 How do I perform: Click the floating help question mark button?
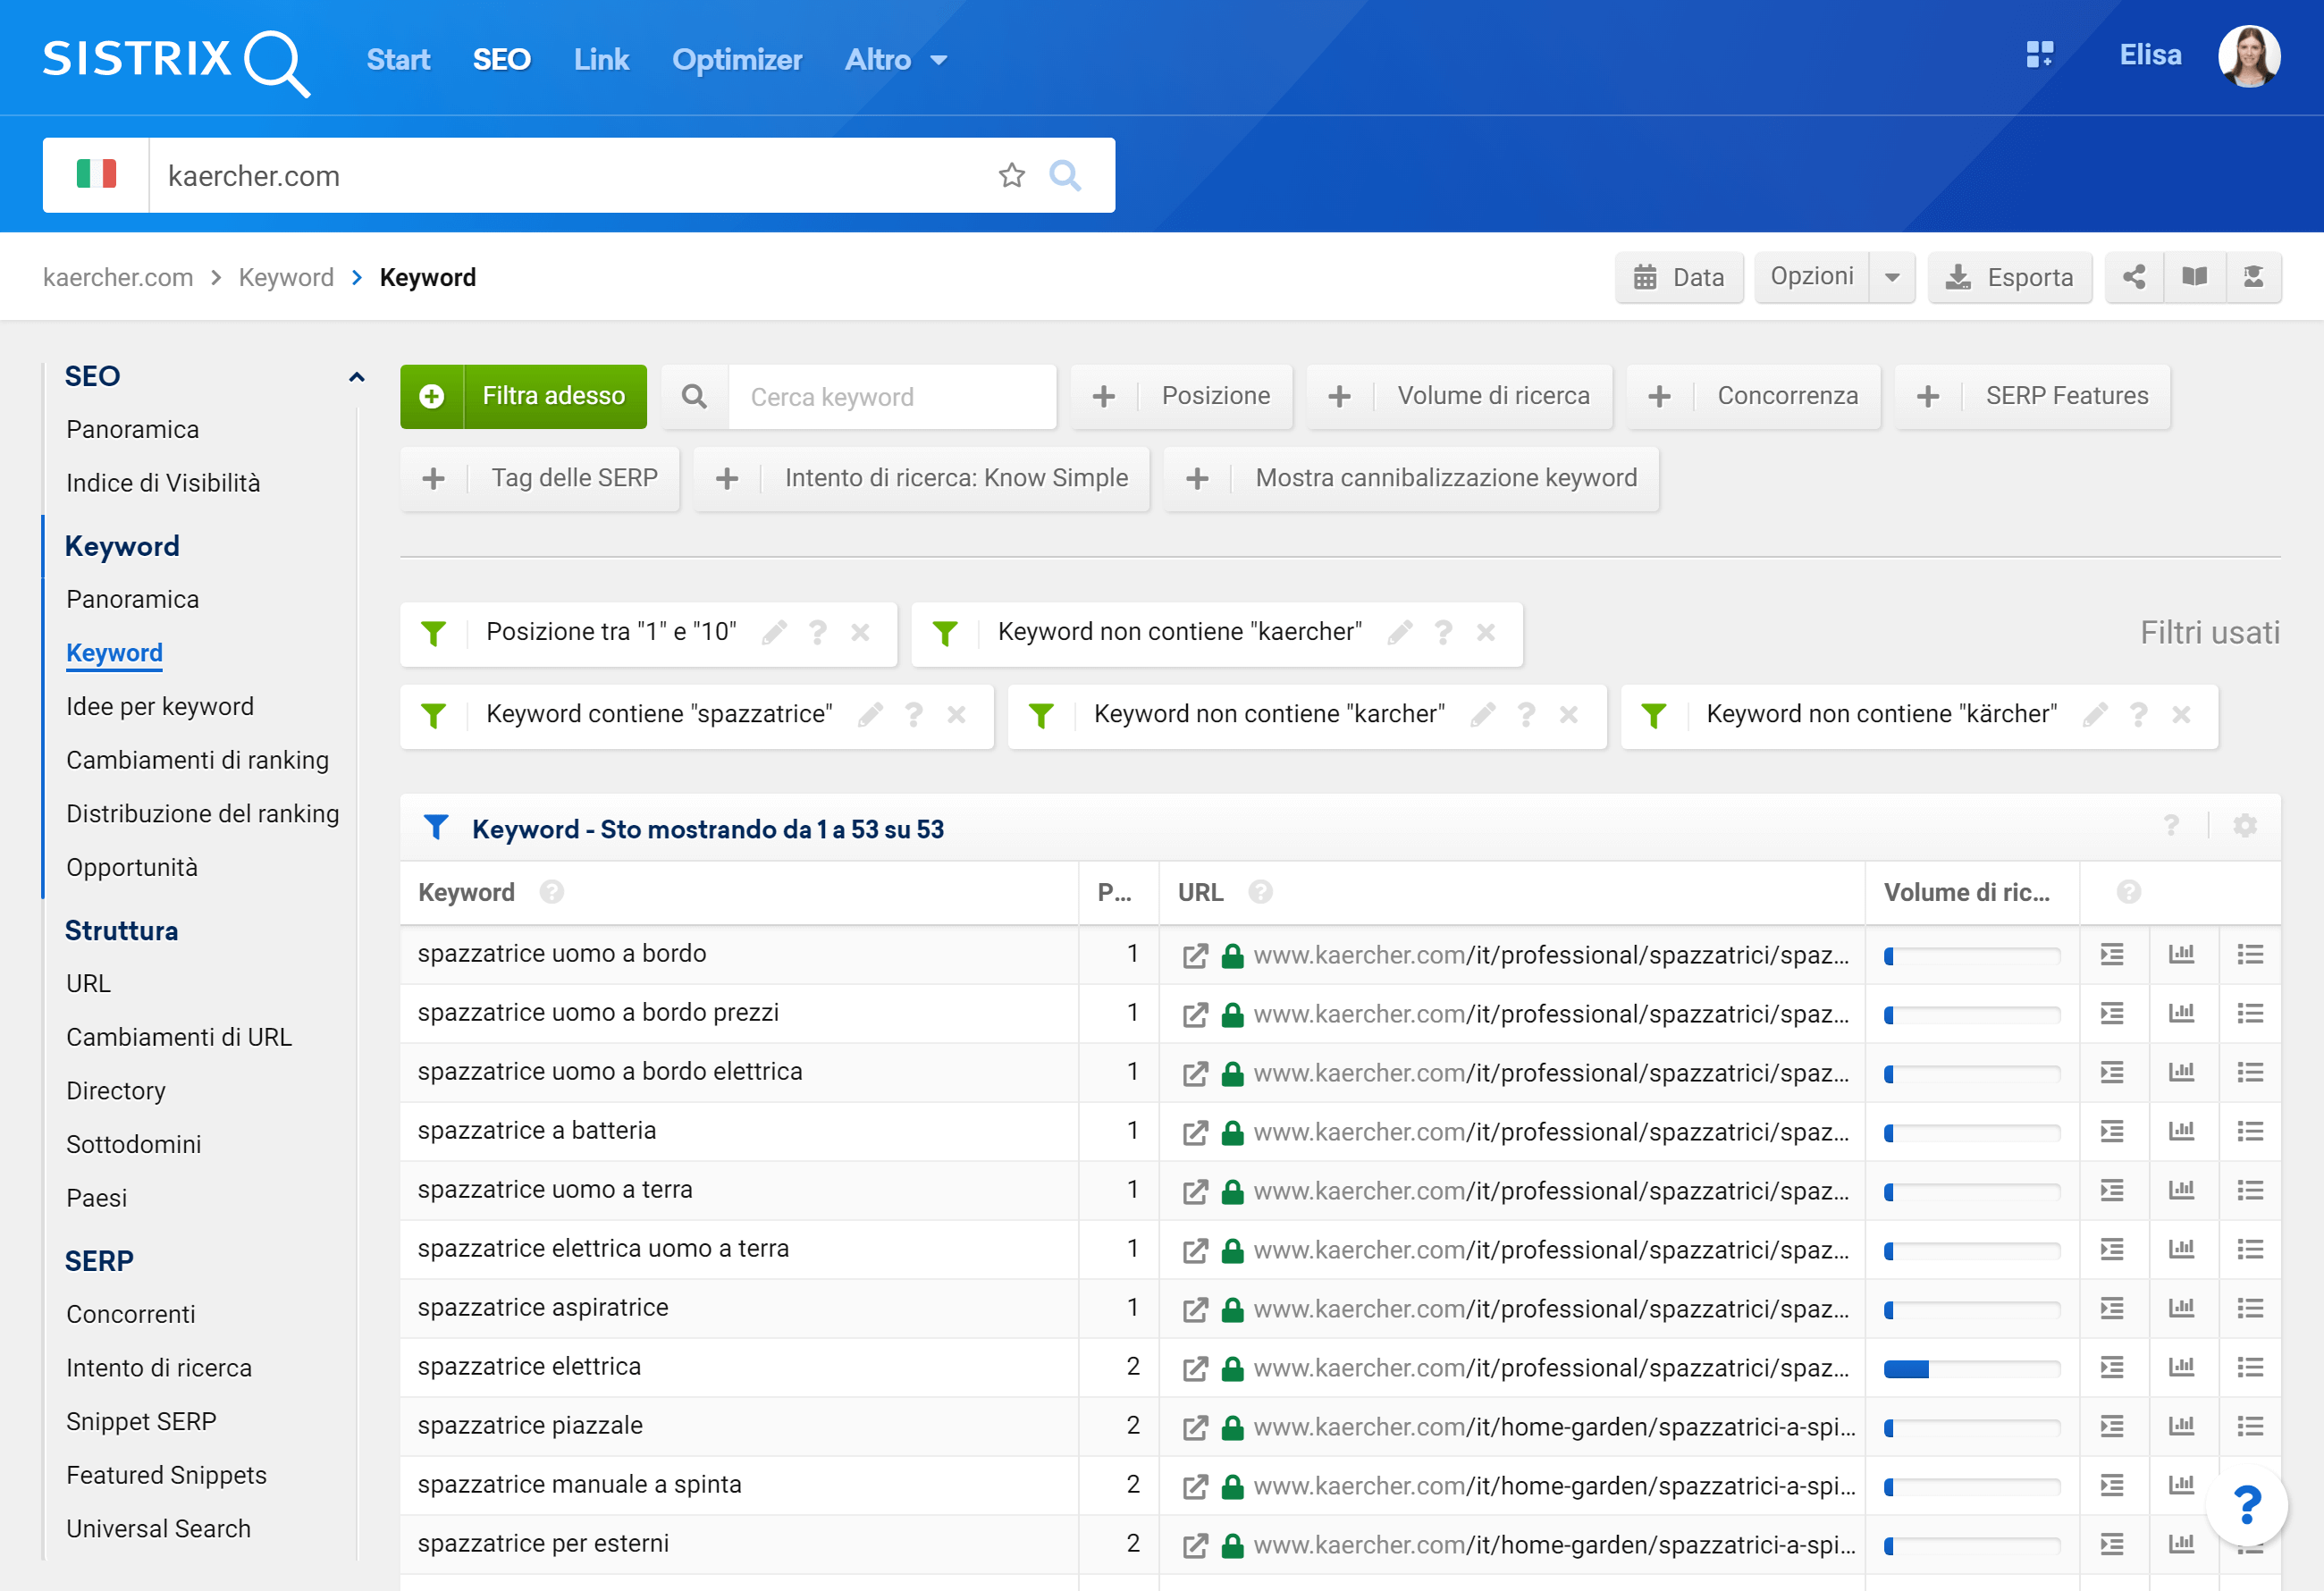2247,1504
